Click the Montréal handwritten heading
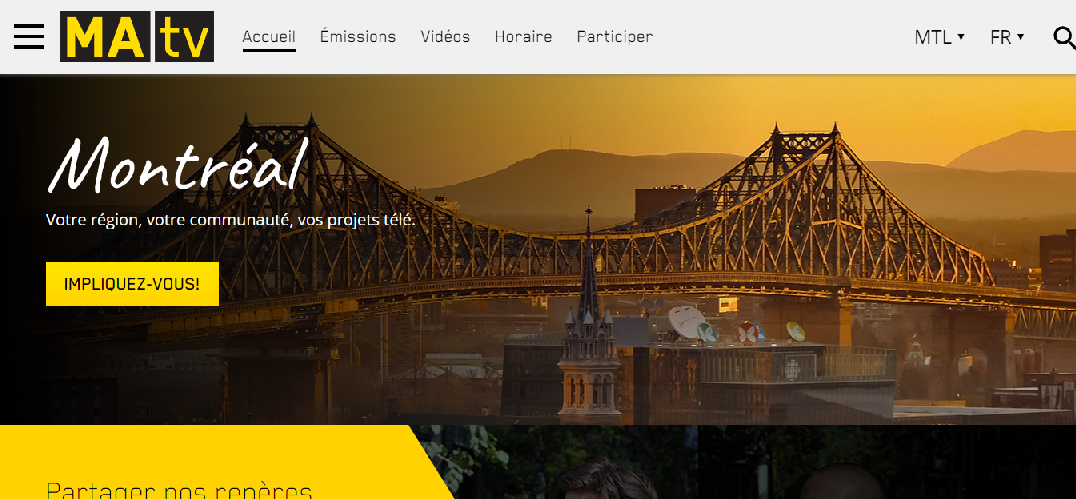The width and height of the screenshot is (1076, 499). (x=178, y=163)
